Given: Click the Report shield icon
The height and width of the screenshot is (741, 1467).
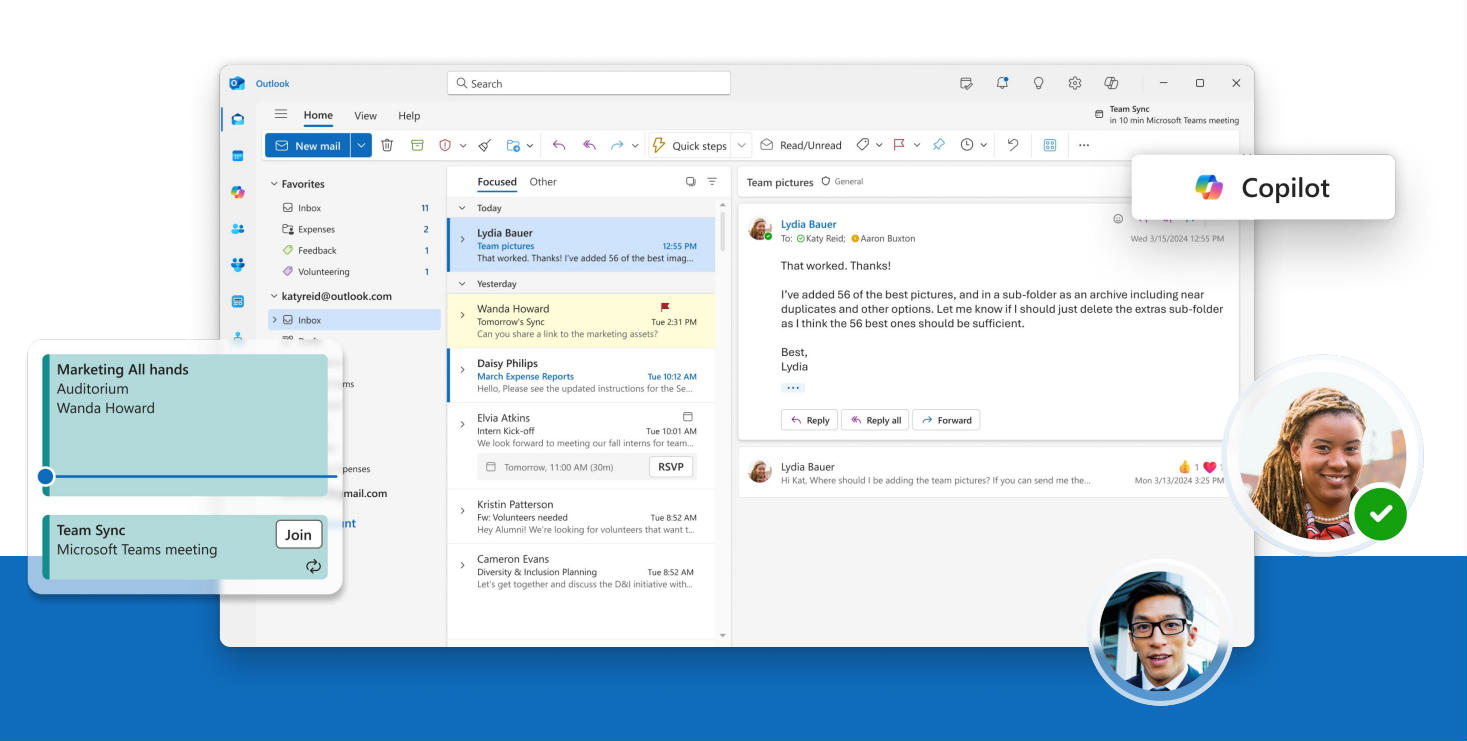Looking at the screenshot, I should [x=446, y=145].
